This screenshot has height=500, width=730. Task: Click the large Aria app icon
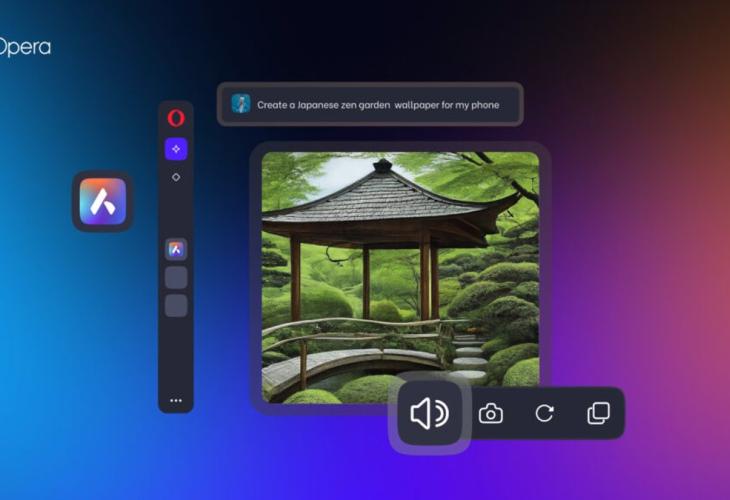point(103,201)
